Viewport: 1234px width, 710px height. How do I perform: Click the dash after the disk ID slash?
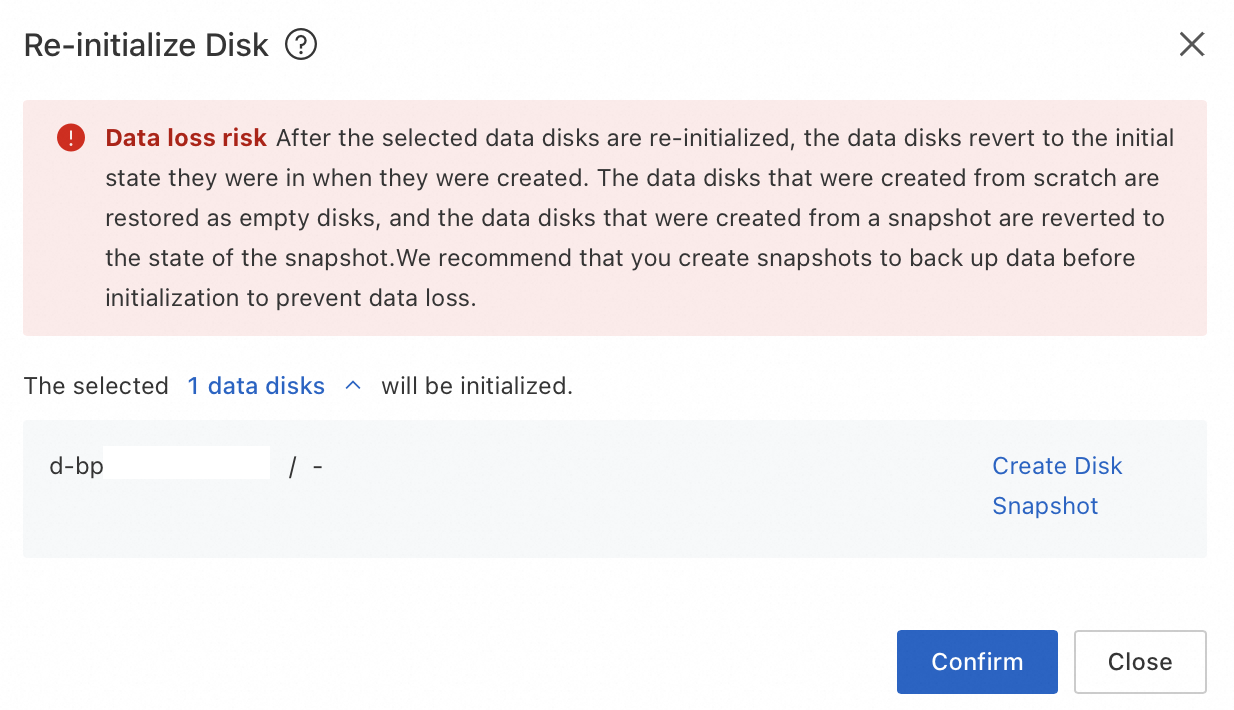pos(317,467)
